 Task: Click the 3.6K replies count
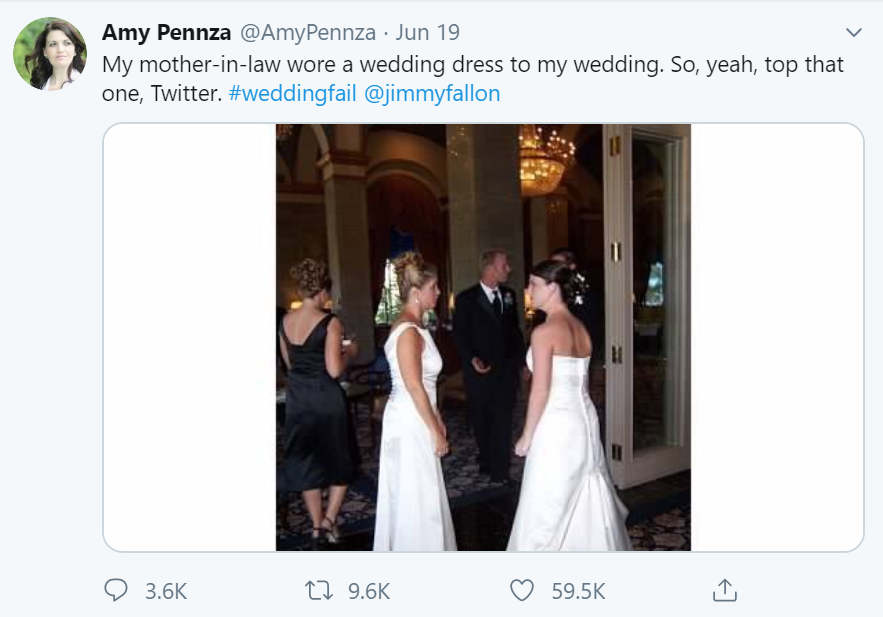click(x=166, y=591)
